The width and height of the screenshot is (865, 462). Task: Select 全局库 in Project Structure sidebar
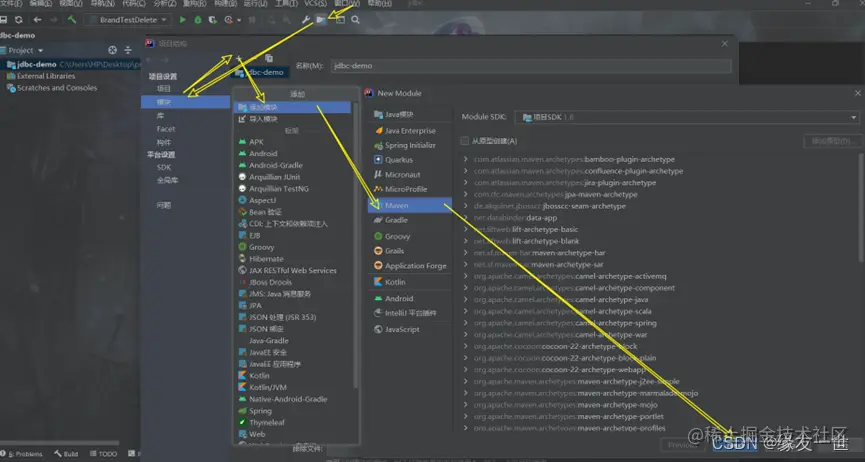(x=167, y=180)
